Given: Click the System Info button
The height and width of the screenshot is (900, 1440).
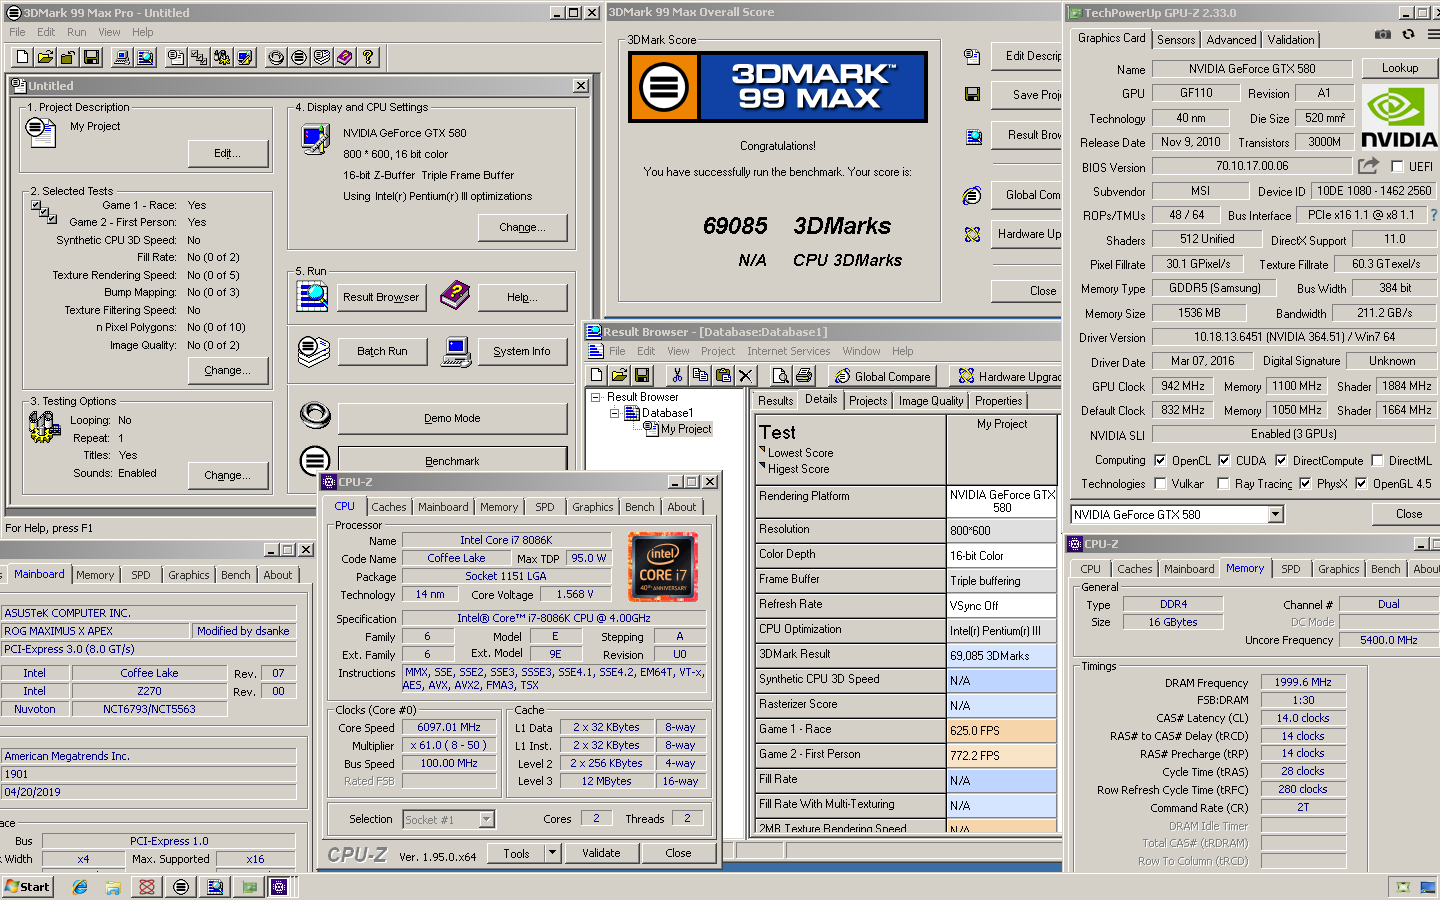Looking at the screenshot, I should [x=521, y=351].
